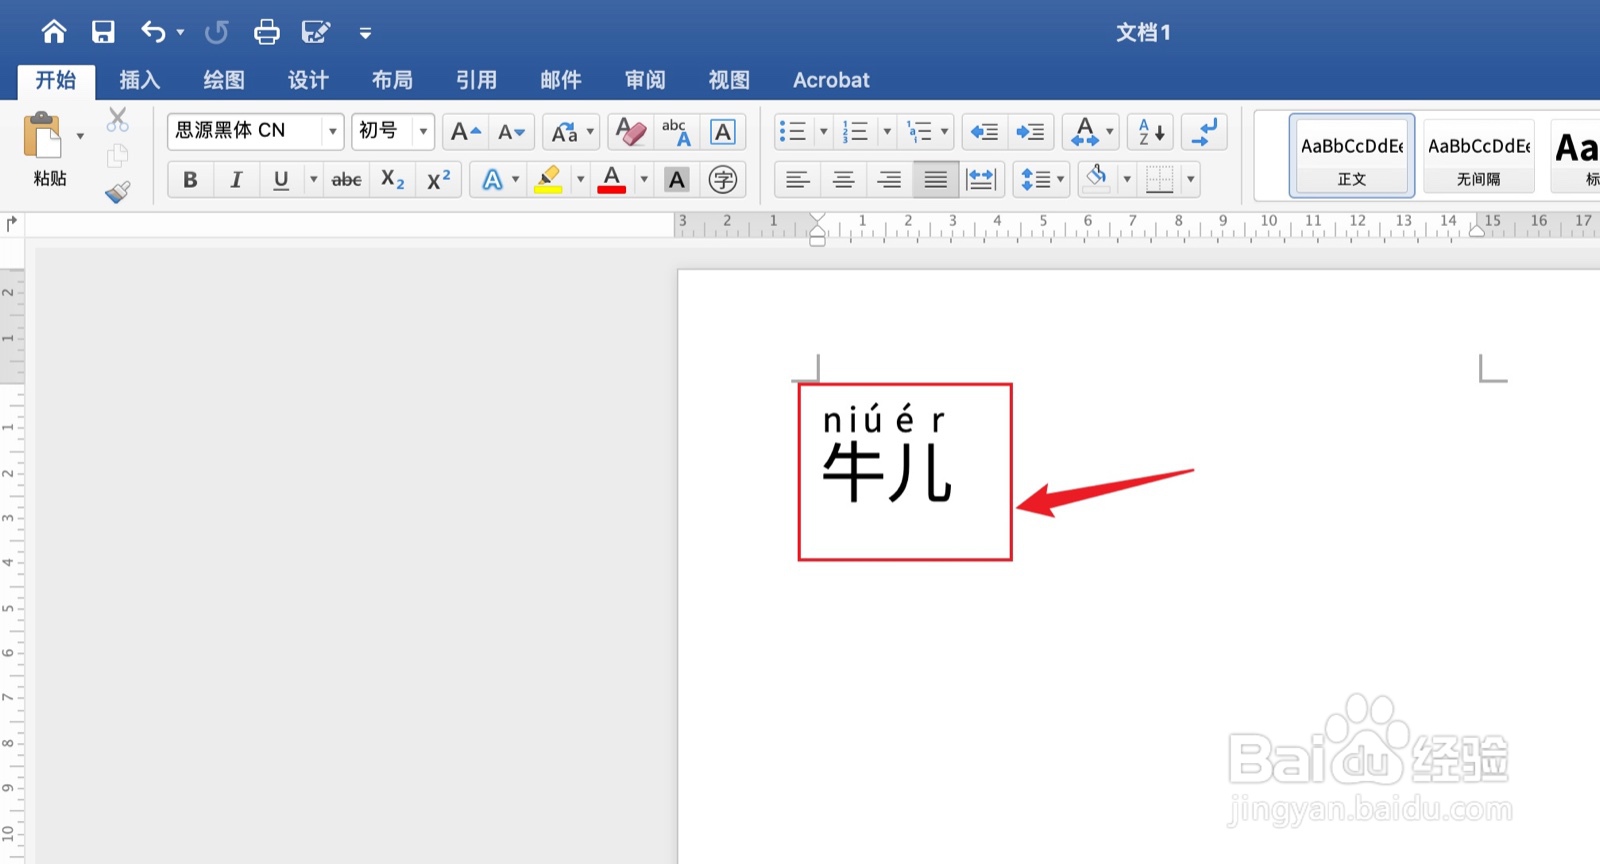Select the 正文 style

pyautogui.click(x=1352, y=155)
